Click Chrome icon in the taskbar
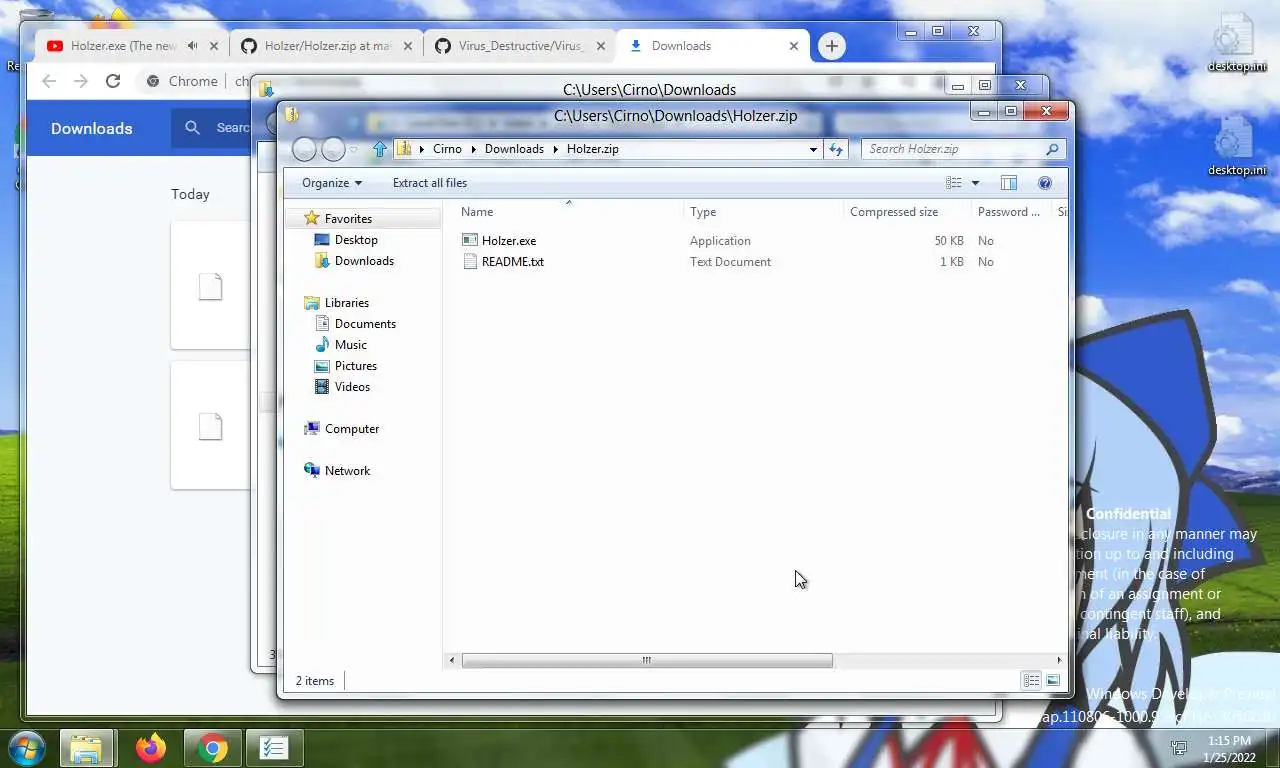The width and height of the screenshot is (1280, 768). tap(212, 748)
